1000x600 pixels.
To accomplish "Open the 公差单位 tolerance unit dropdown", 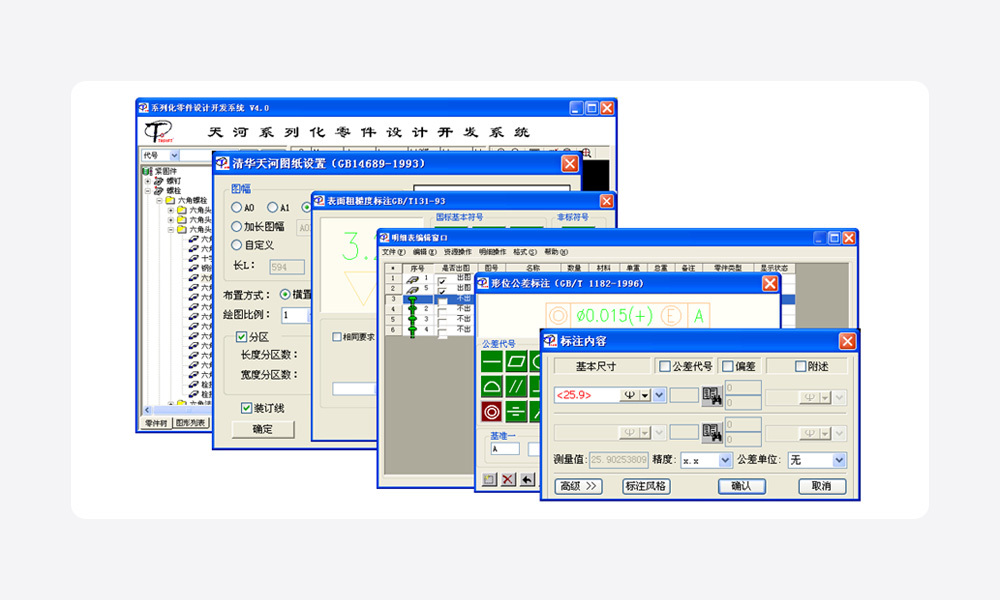I will coord(839,460).
